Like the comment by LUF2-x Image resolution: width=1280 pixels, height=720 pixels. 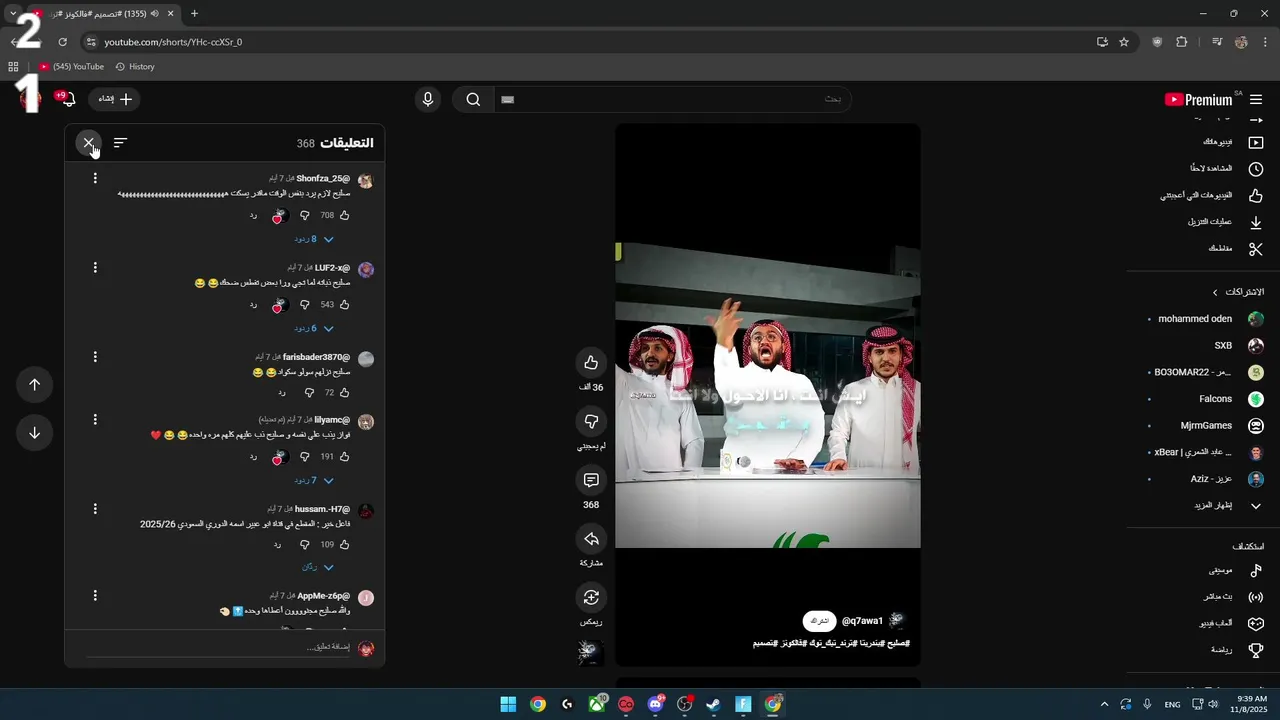coord(344,304)
